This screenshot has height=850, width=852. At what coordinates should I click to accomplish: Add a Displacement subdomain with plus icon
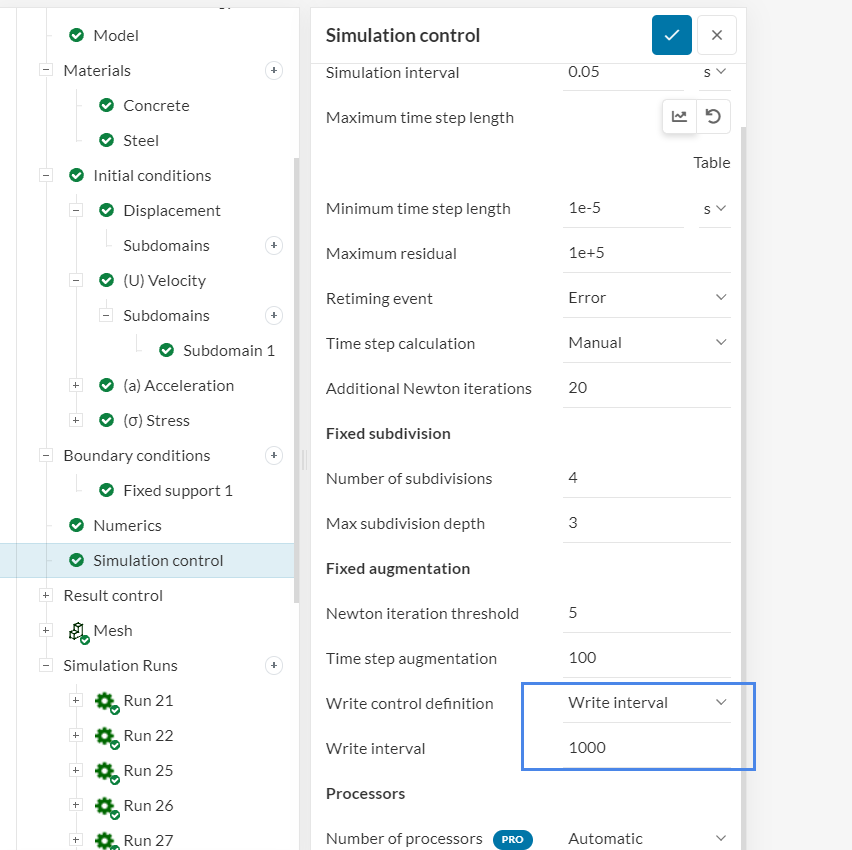click(x=274, y=245)
